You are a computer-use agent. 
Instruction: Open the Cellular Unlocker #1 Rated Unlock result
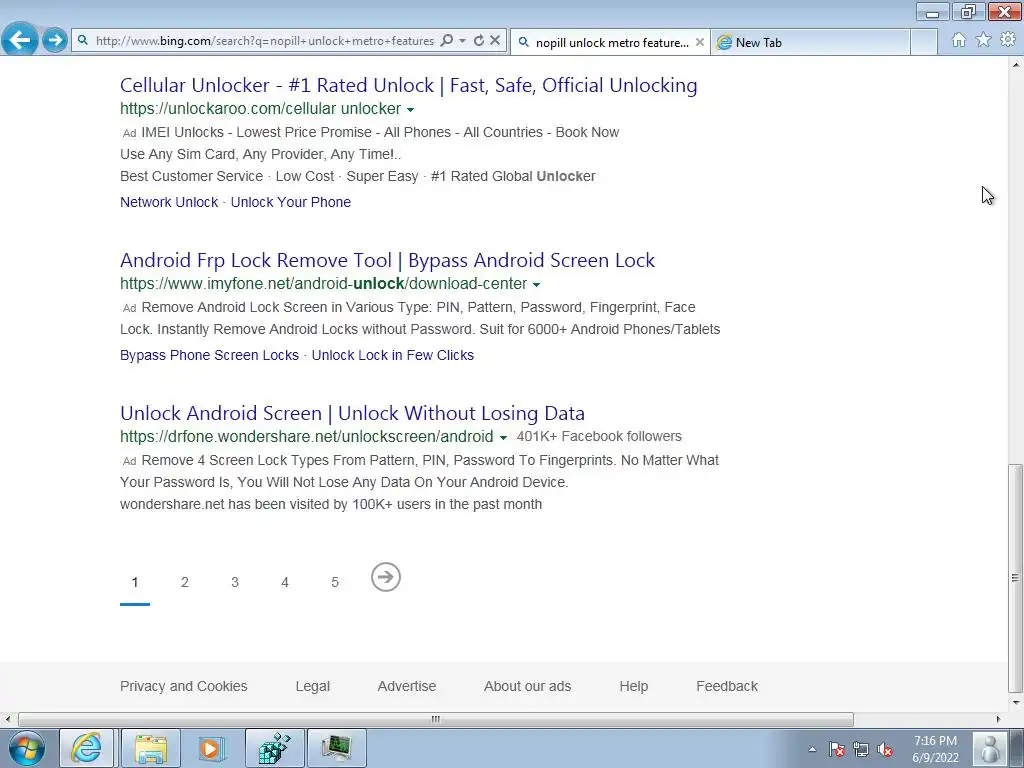click(408, 85)
